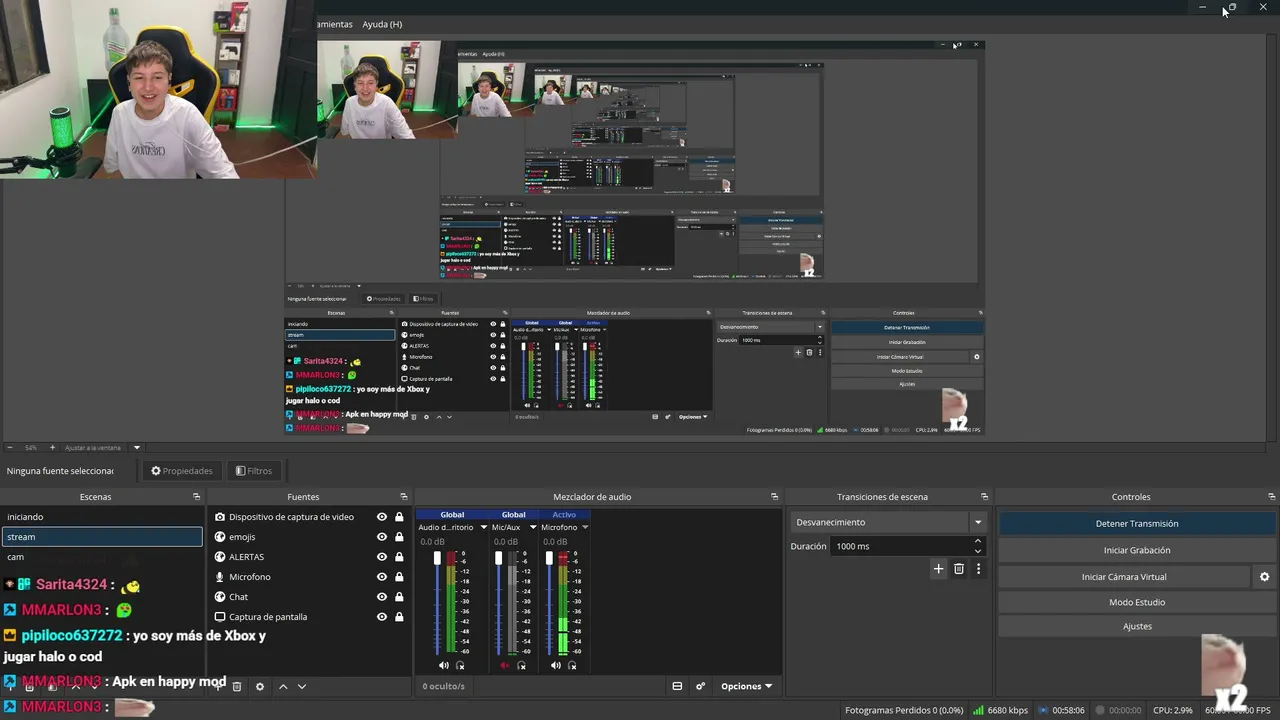Viewport: 1280px width, 720px height.
Task: Click Detener Transmisión
Action: (x=1137, y=523)
